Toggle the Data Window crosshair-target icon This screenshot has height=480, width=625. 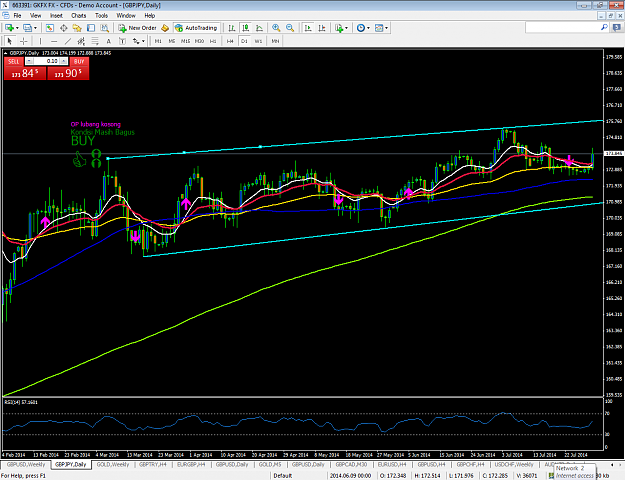(x=63, y=28)
